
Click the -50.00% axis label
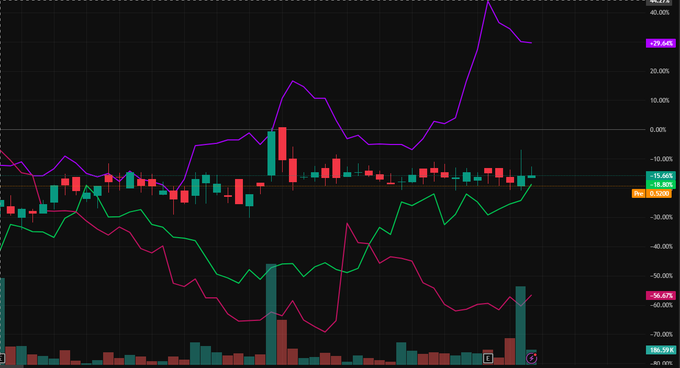coord(660,276)
